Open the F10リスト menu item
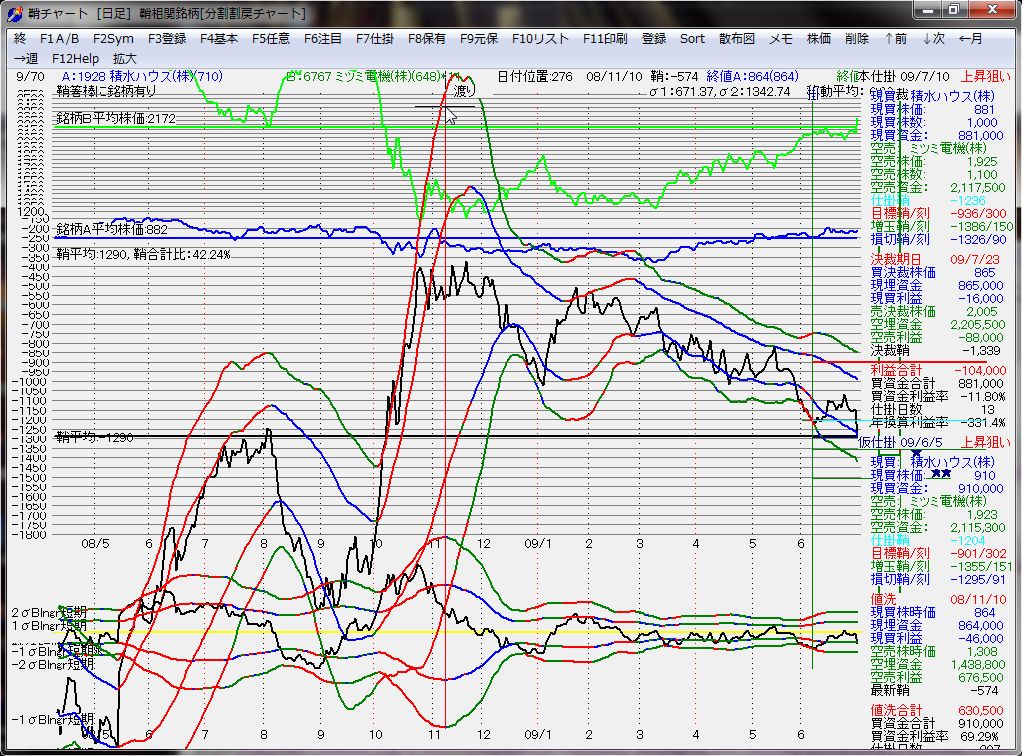 540,38
